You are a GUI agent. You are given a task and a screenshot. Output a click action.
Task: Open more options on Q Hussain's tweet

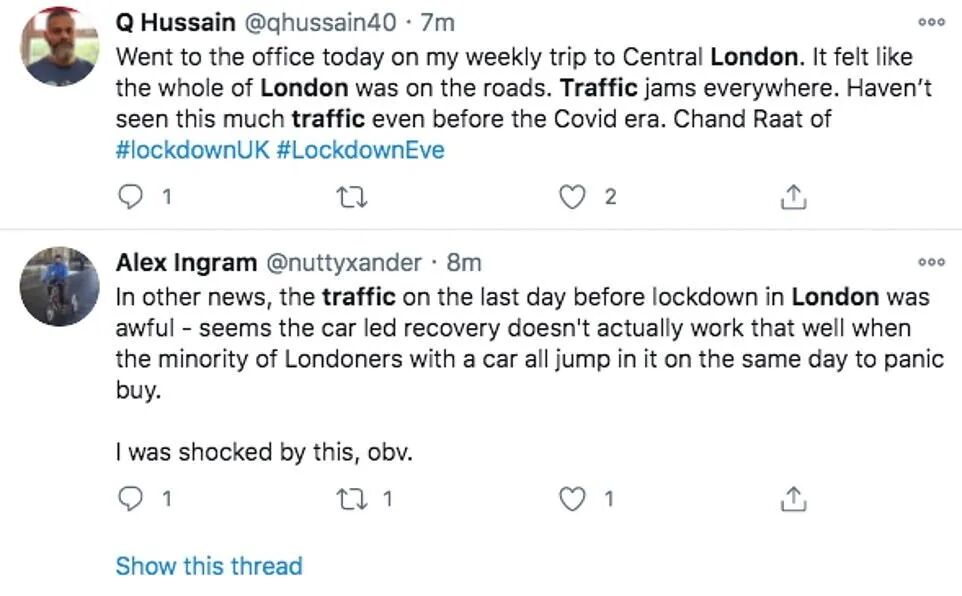coord(931,21)
